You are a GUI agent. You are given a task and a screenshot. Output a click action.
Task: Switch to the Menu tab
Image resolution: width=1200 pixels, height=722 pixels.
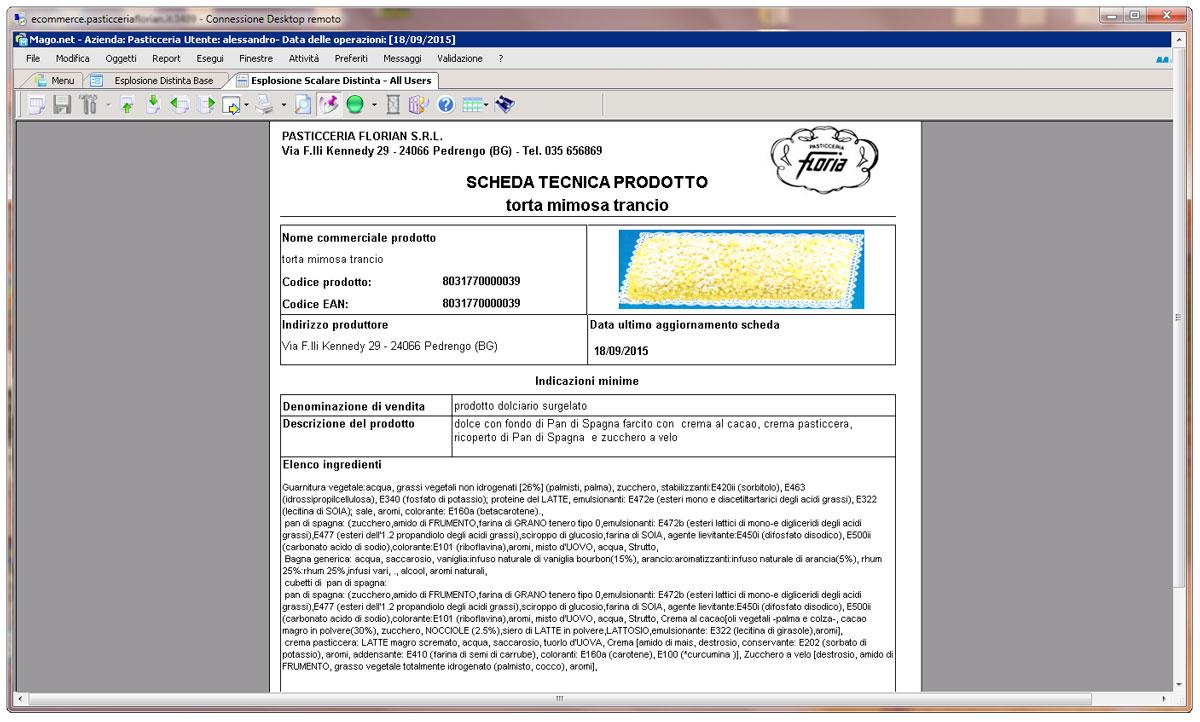[x=55, y=80]
